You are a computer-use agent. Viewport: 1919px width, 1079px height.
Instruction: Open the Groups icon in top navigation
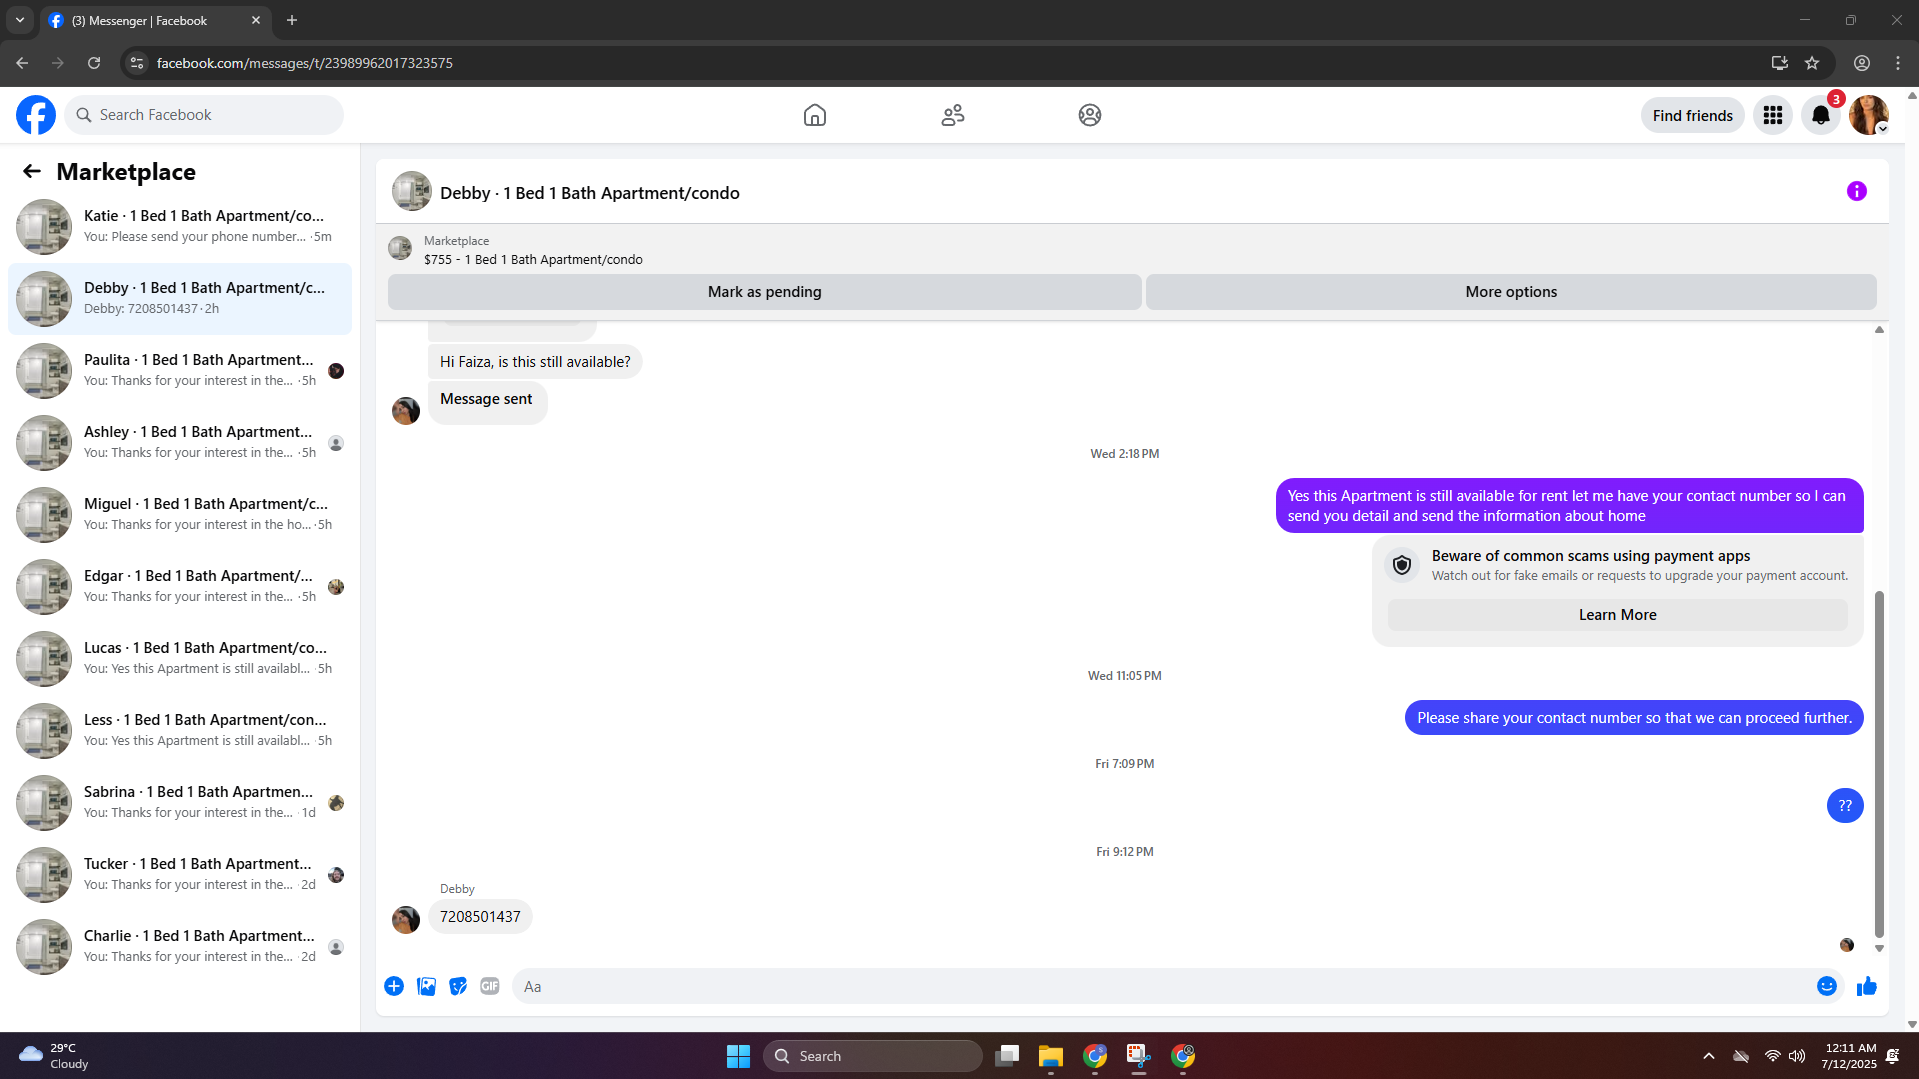(x=1090, y=115)
